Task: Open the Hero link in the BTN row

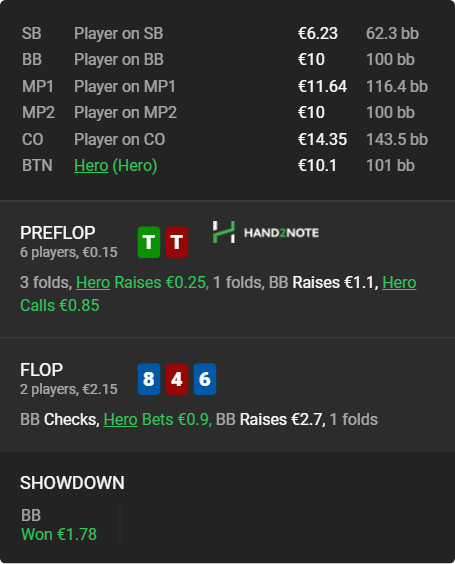Action: [x=91, y=165]
